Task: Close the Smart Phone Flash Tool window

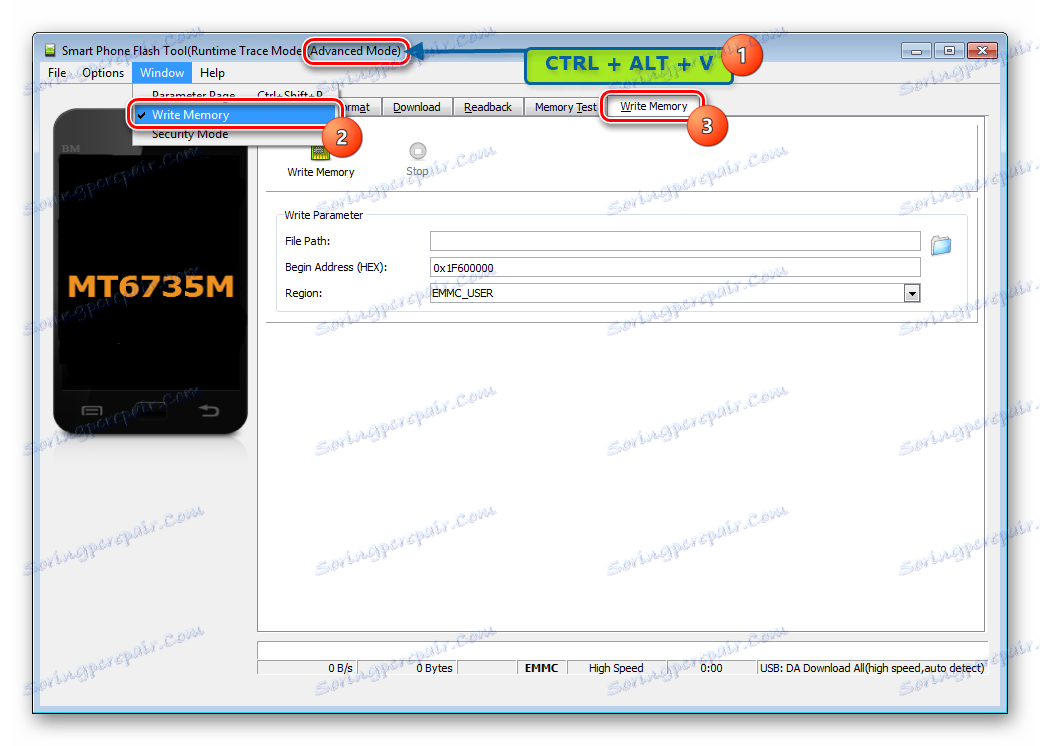Action: 982,50
